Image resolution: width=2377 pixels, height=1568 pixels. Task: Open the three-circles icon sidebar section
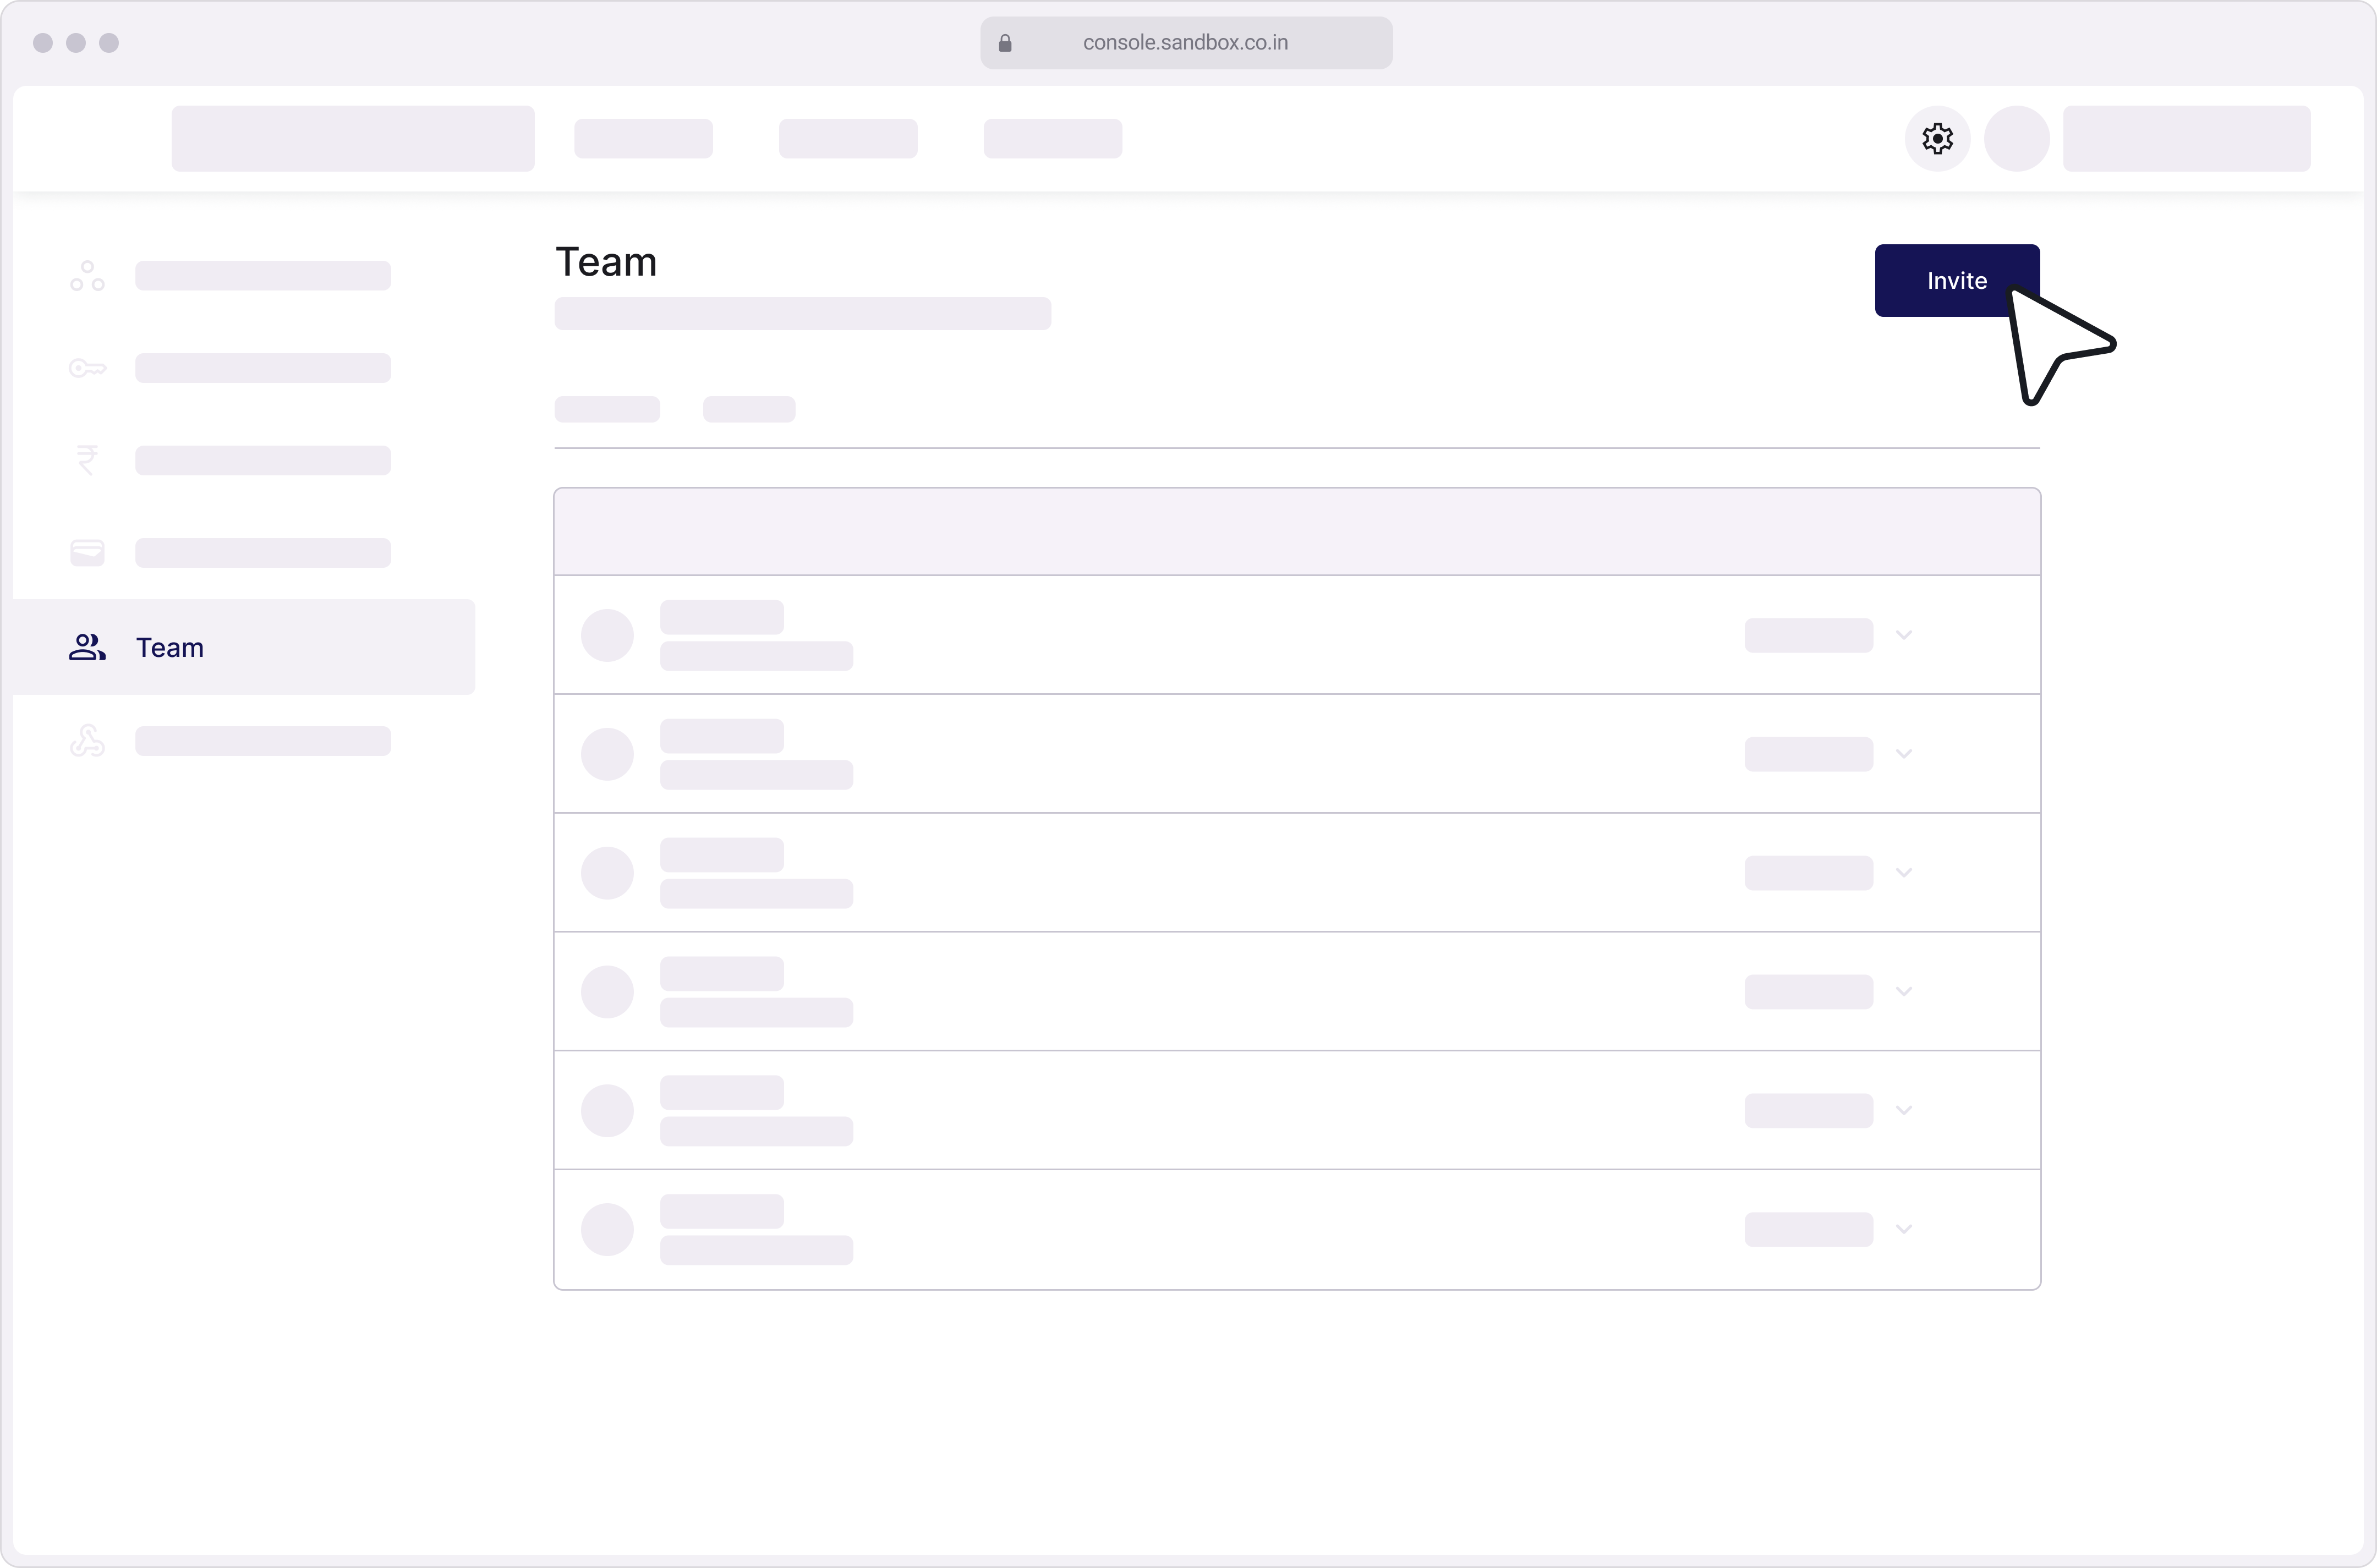[x=87, y=276]
